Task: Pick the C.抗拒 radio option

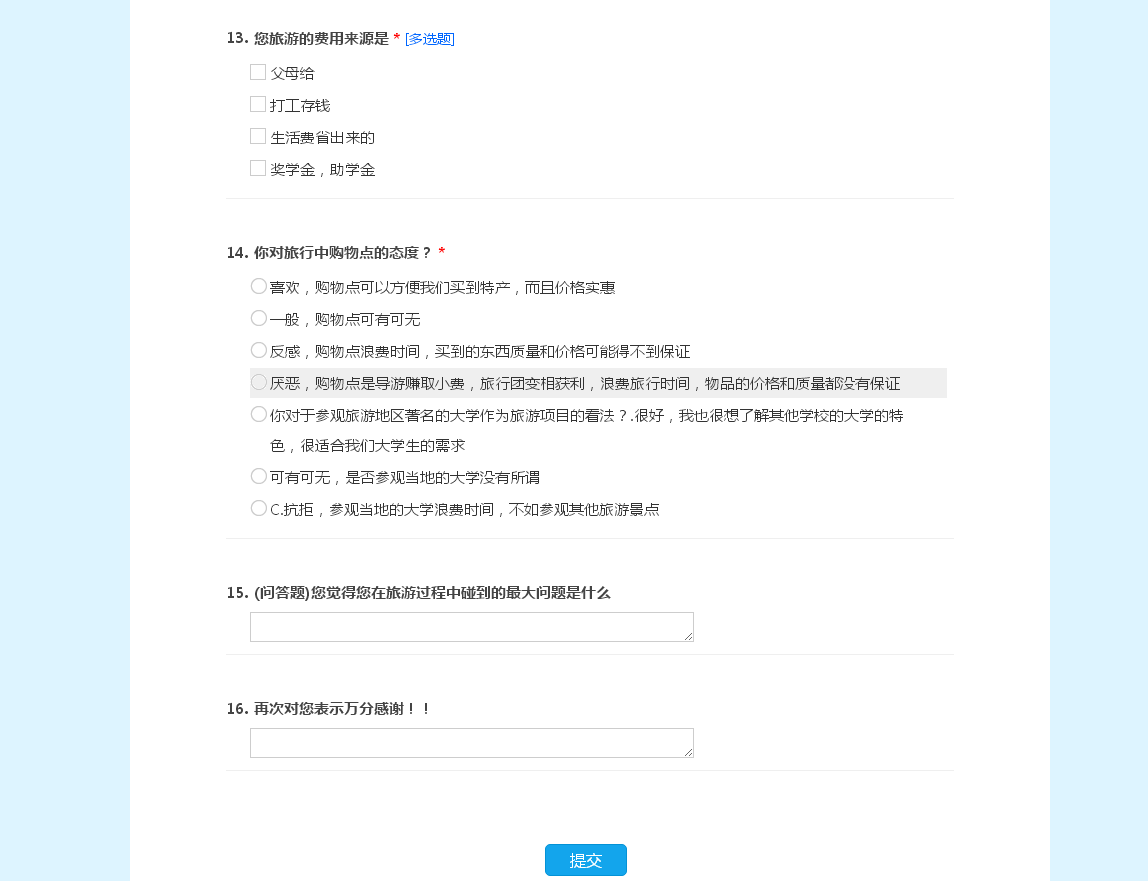Action: pos(258,508)
